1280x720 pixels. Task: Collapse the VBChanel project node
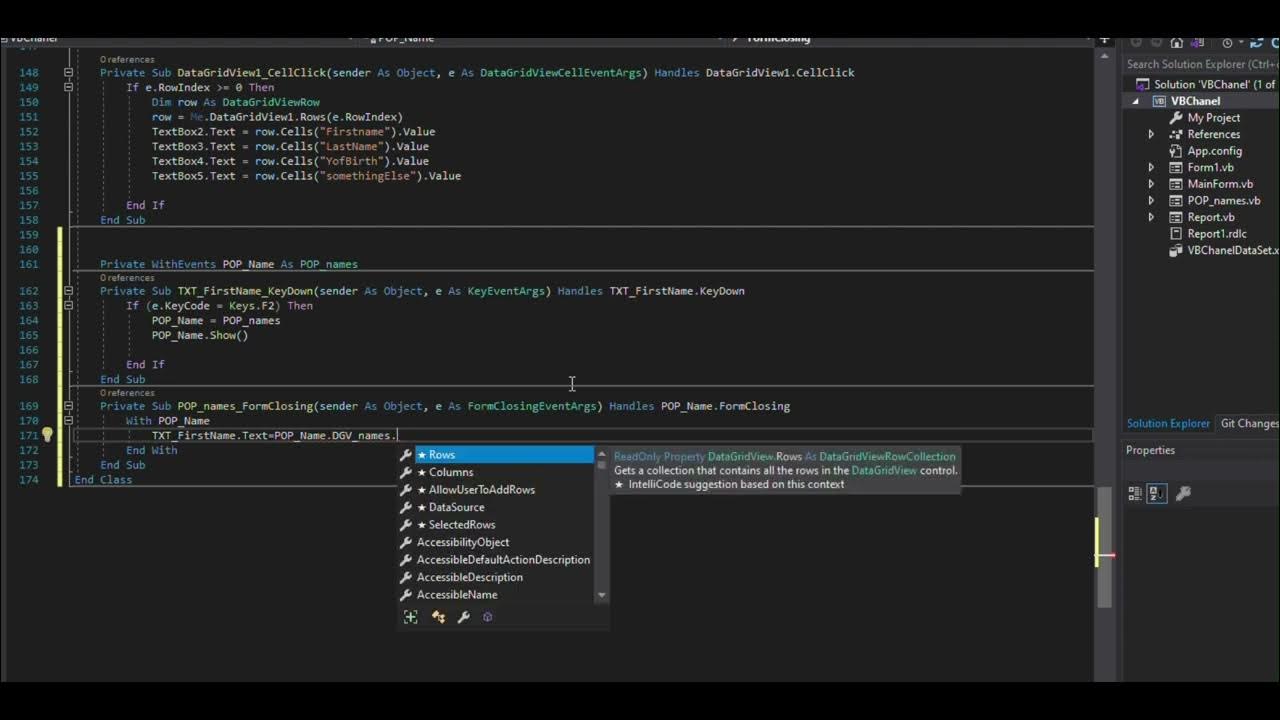[1136, 102]
